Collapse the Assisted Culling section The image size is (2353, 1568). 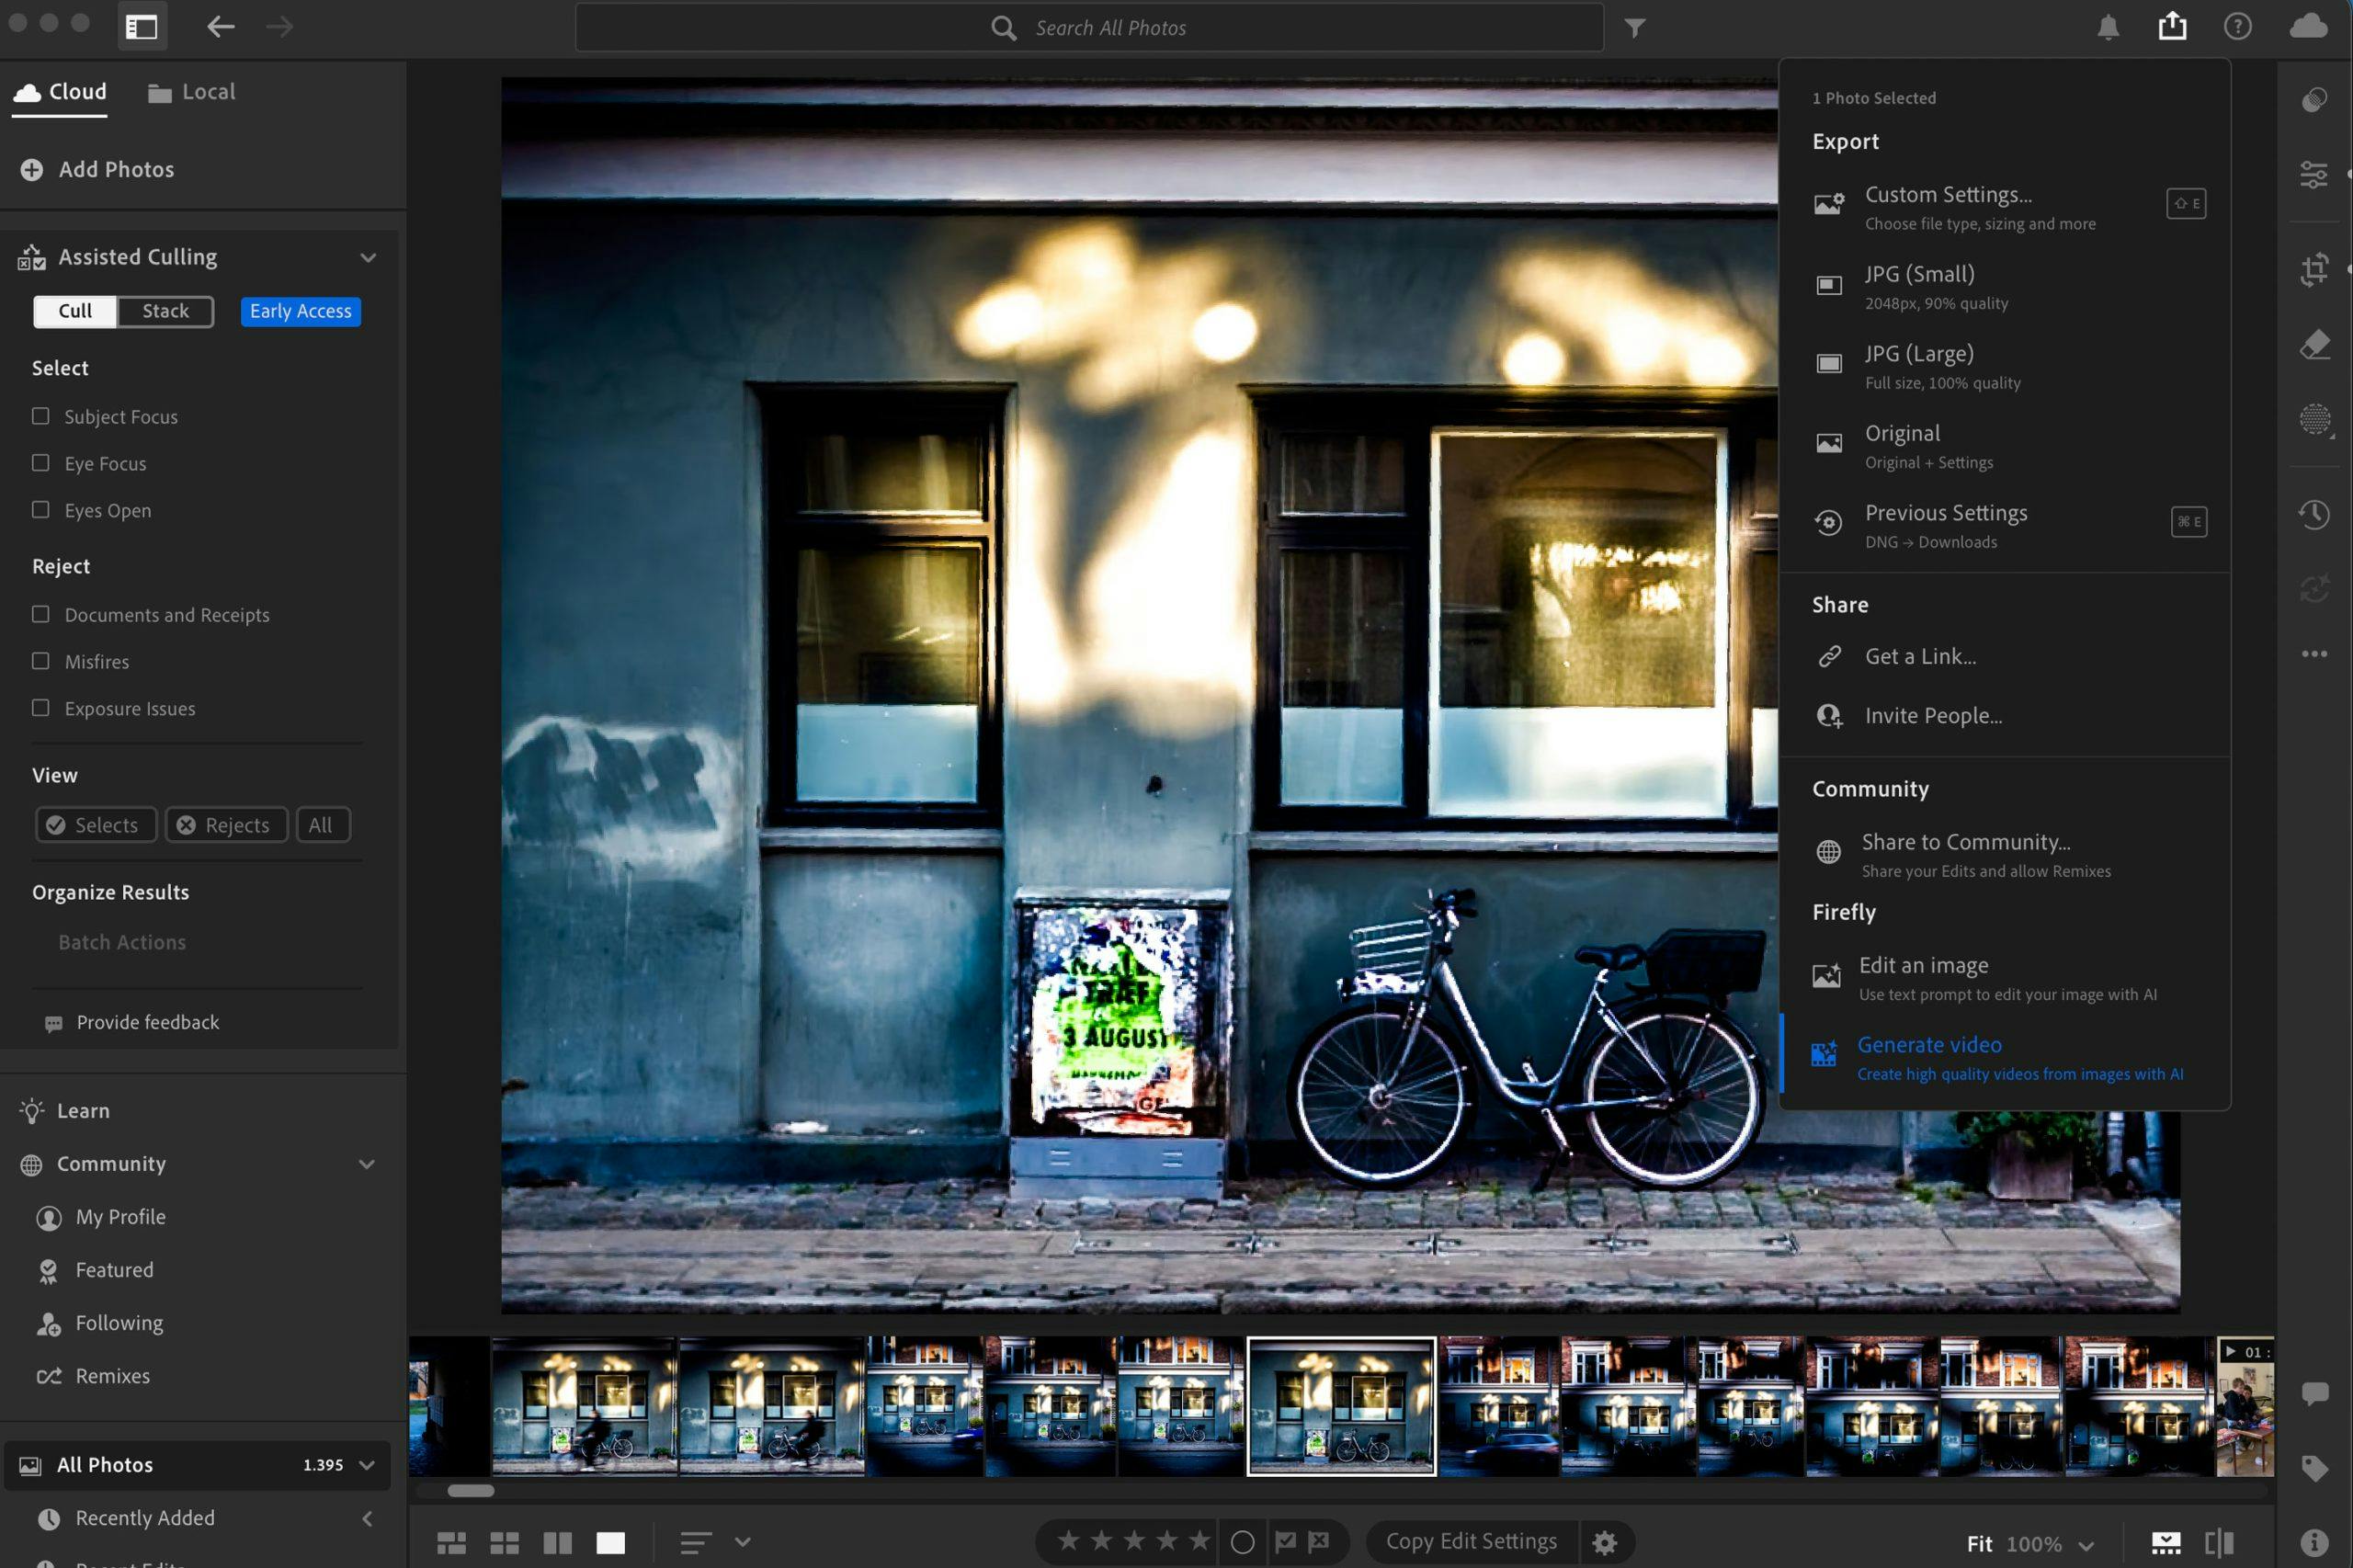368,257
